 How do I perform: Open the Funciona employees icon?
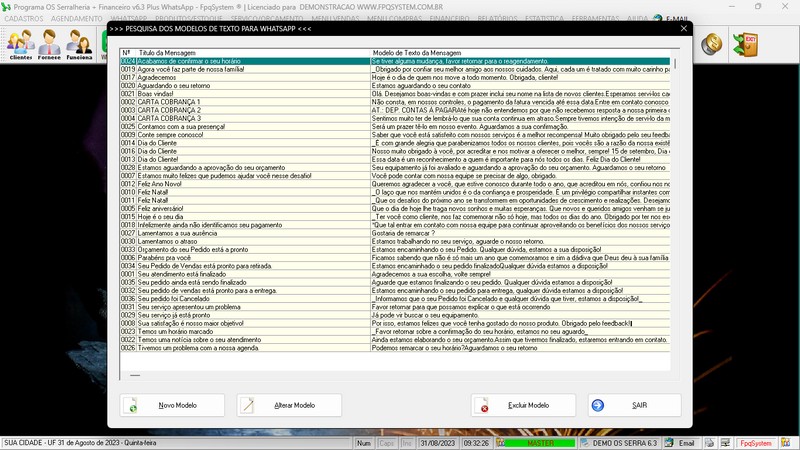[79, 44]
